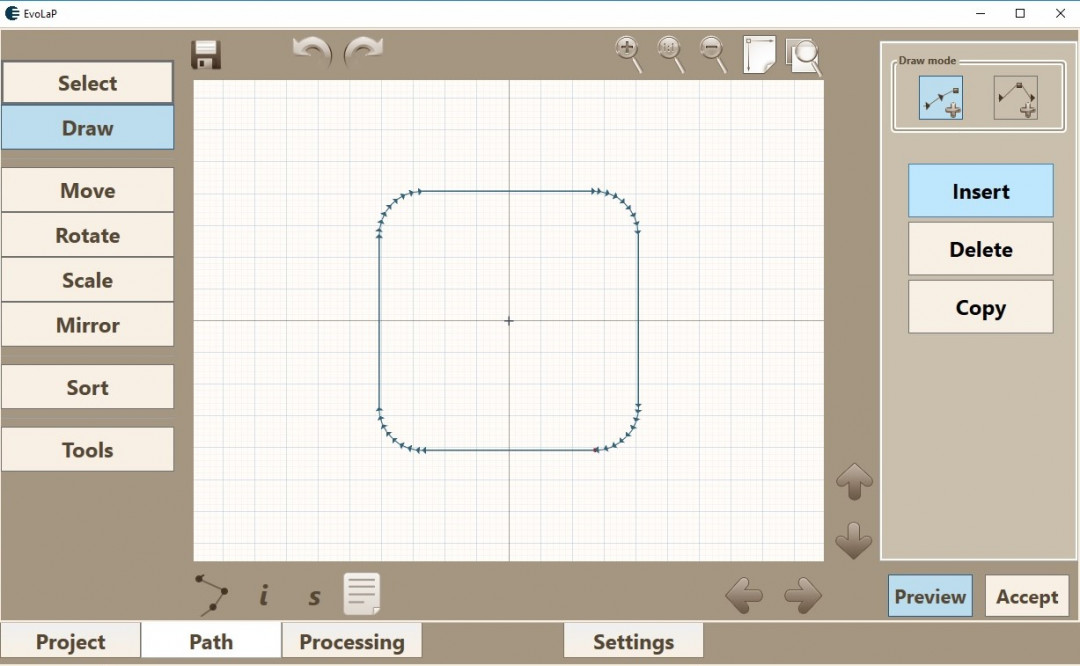1080x666 pixels.
Task: Click the middle magnifier zoom icon
Action: (670, 53)
